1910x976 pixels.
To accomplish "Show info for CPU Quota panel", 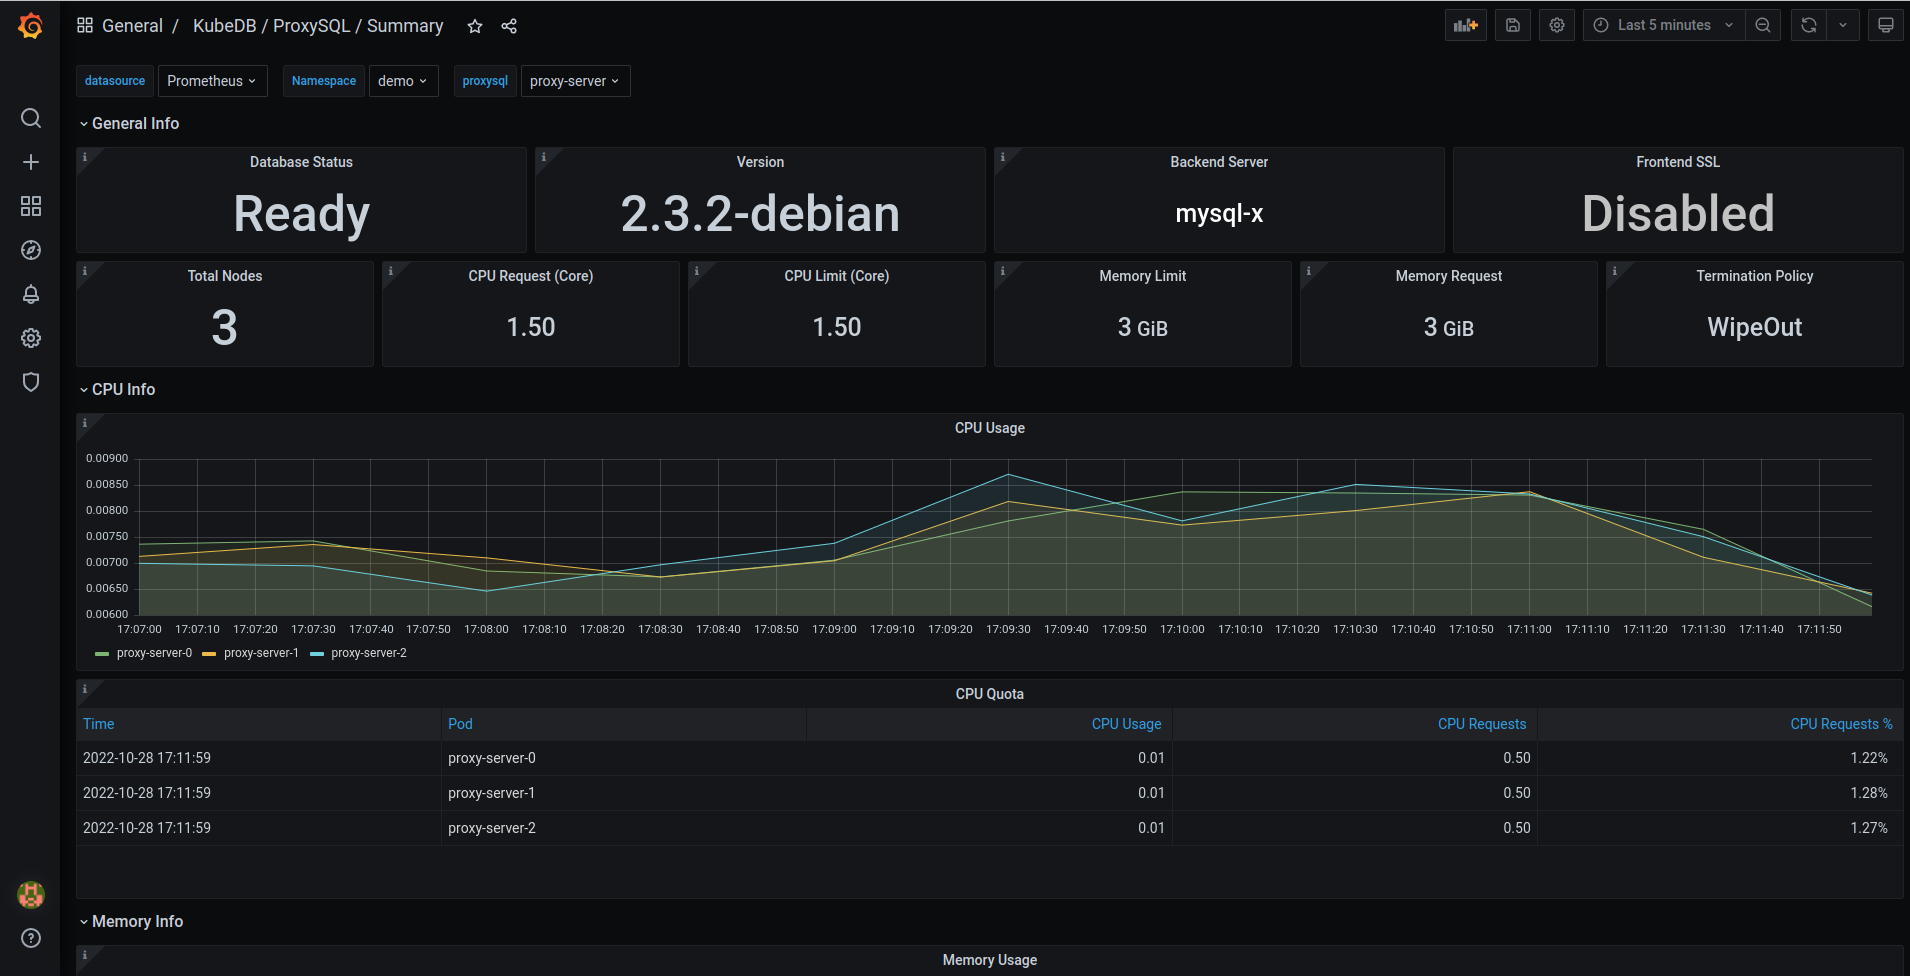I will click(85, 689).
